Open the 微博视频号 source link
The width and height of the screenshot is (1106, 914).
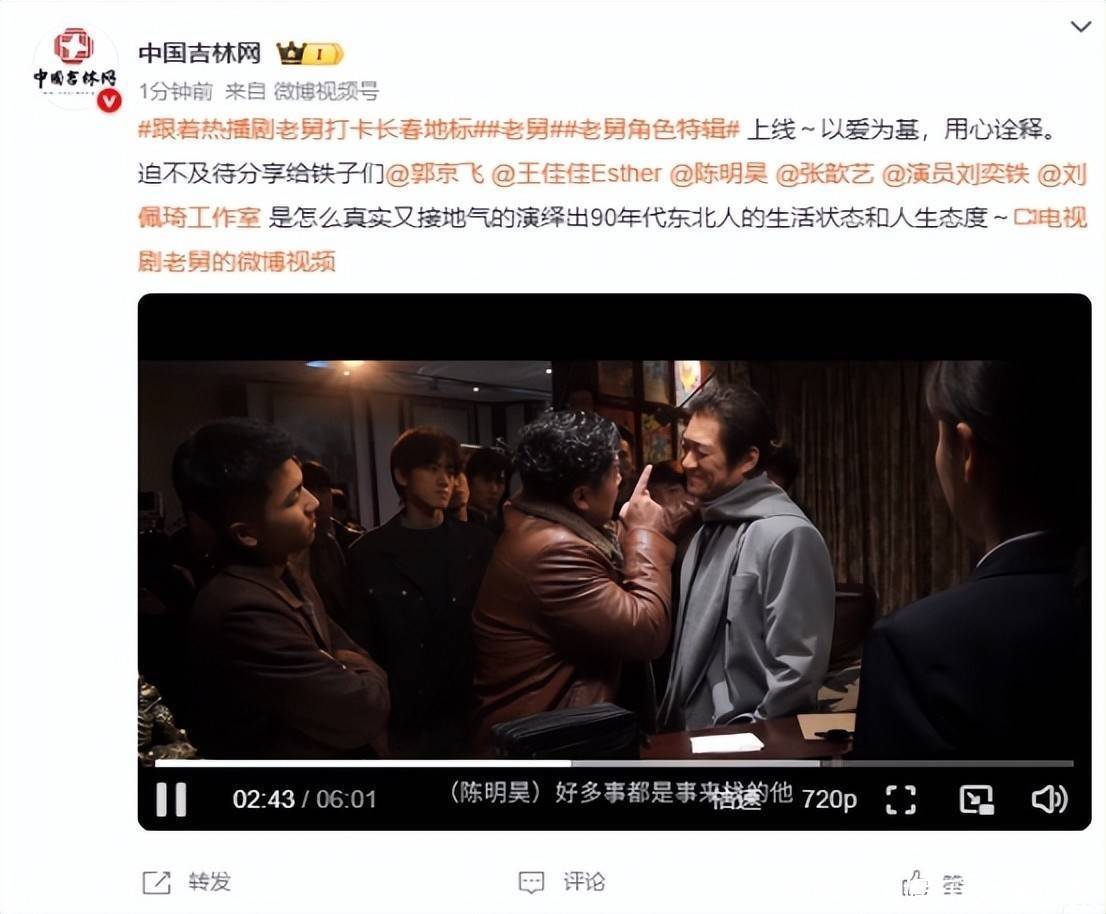pos(326,91)
